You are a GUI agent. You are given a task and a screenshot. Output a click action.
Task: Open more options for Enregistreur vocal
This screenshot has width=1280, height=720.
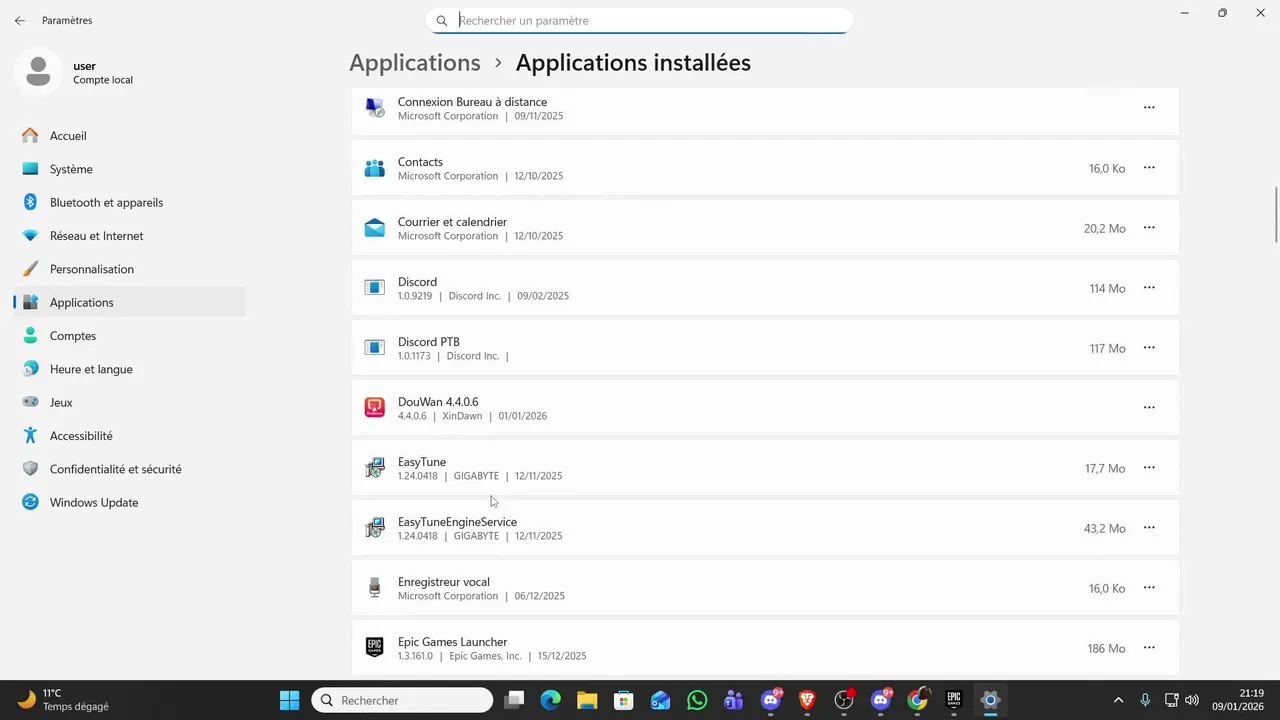click(x=1149, y=588)
